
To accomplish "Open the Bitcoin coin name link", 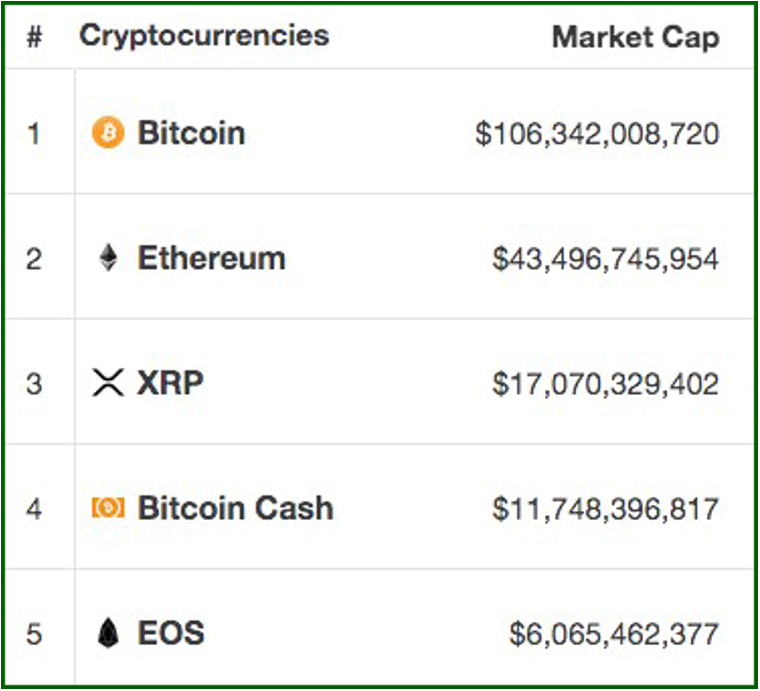I will [191, 132].
